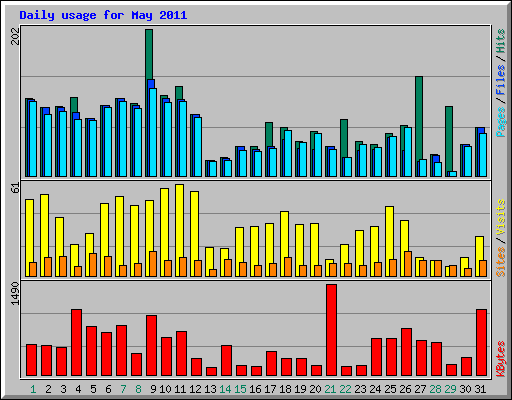Click day 17 on the x-axis
The image size is (512, 400).
tap(270, 389)
